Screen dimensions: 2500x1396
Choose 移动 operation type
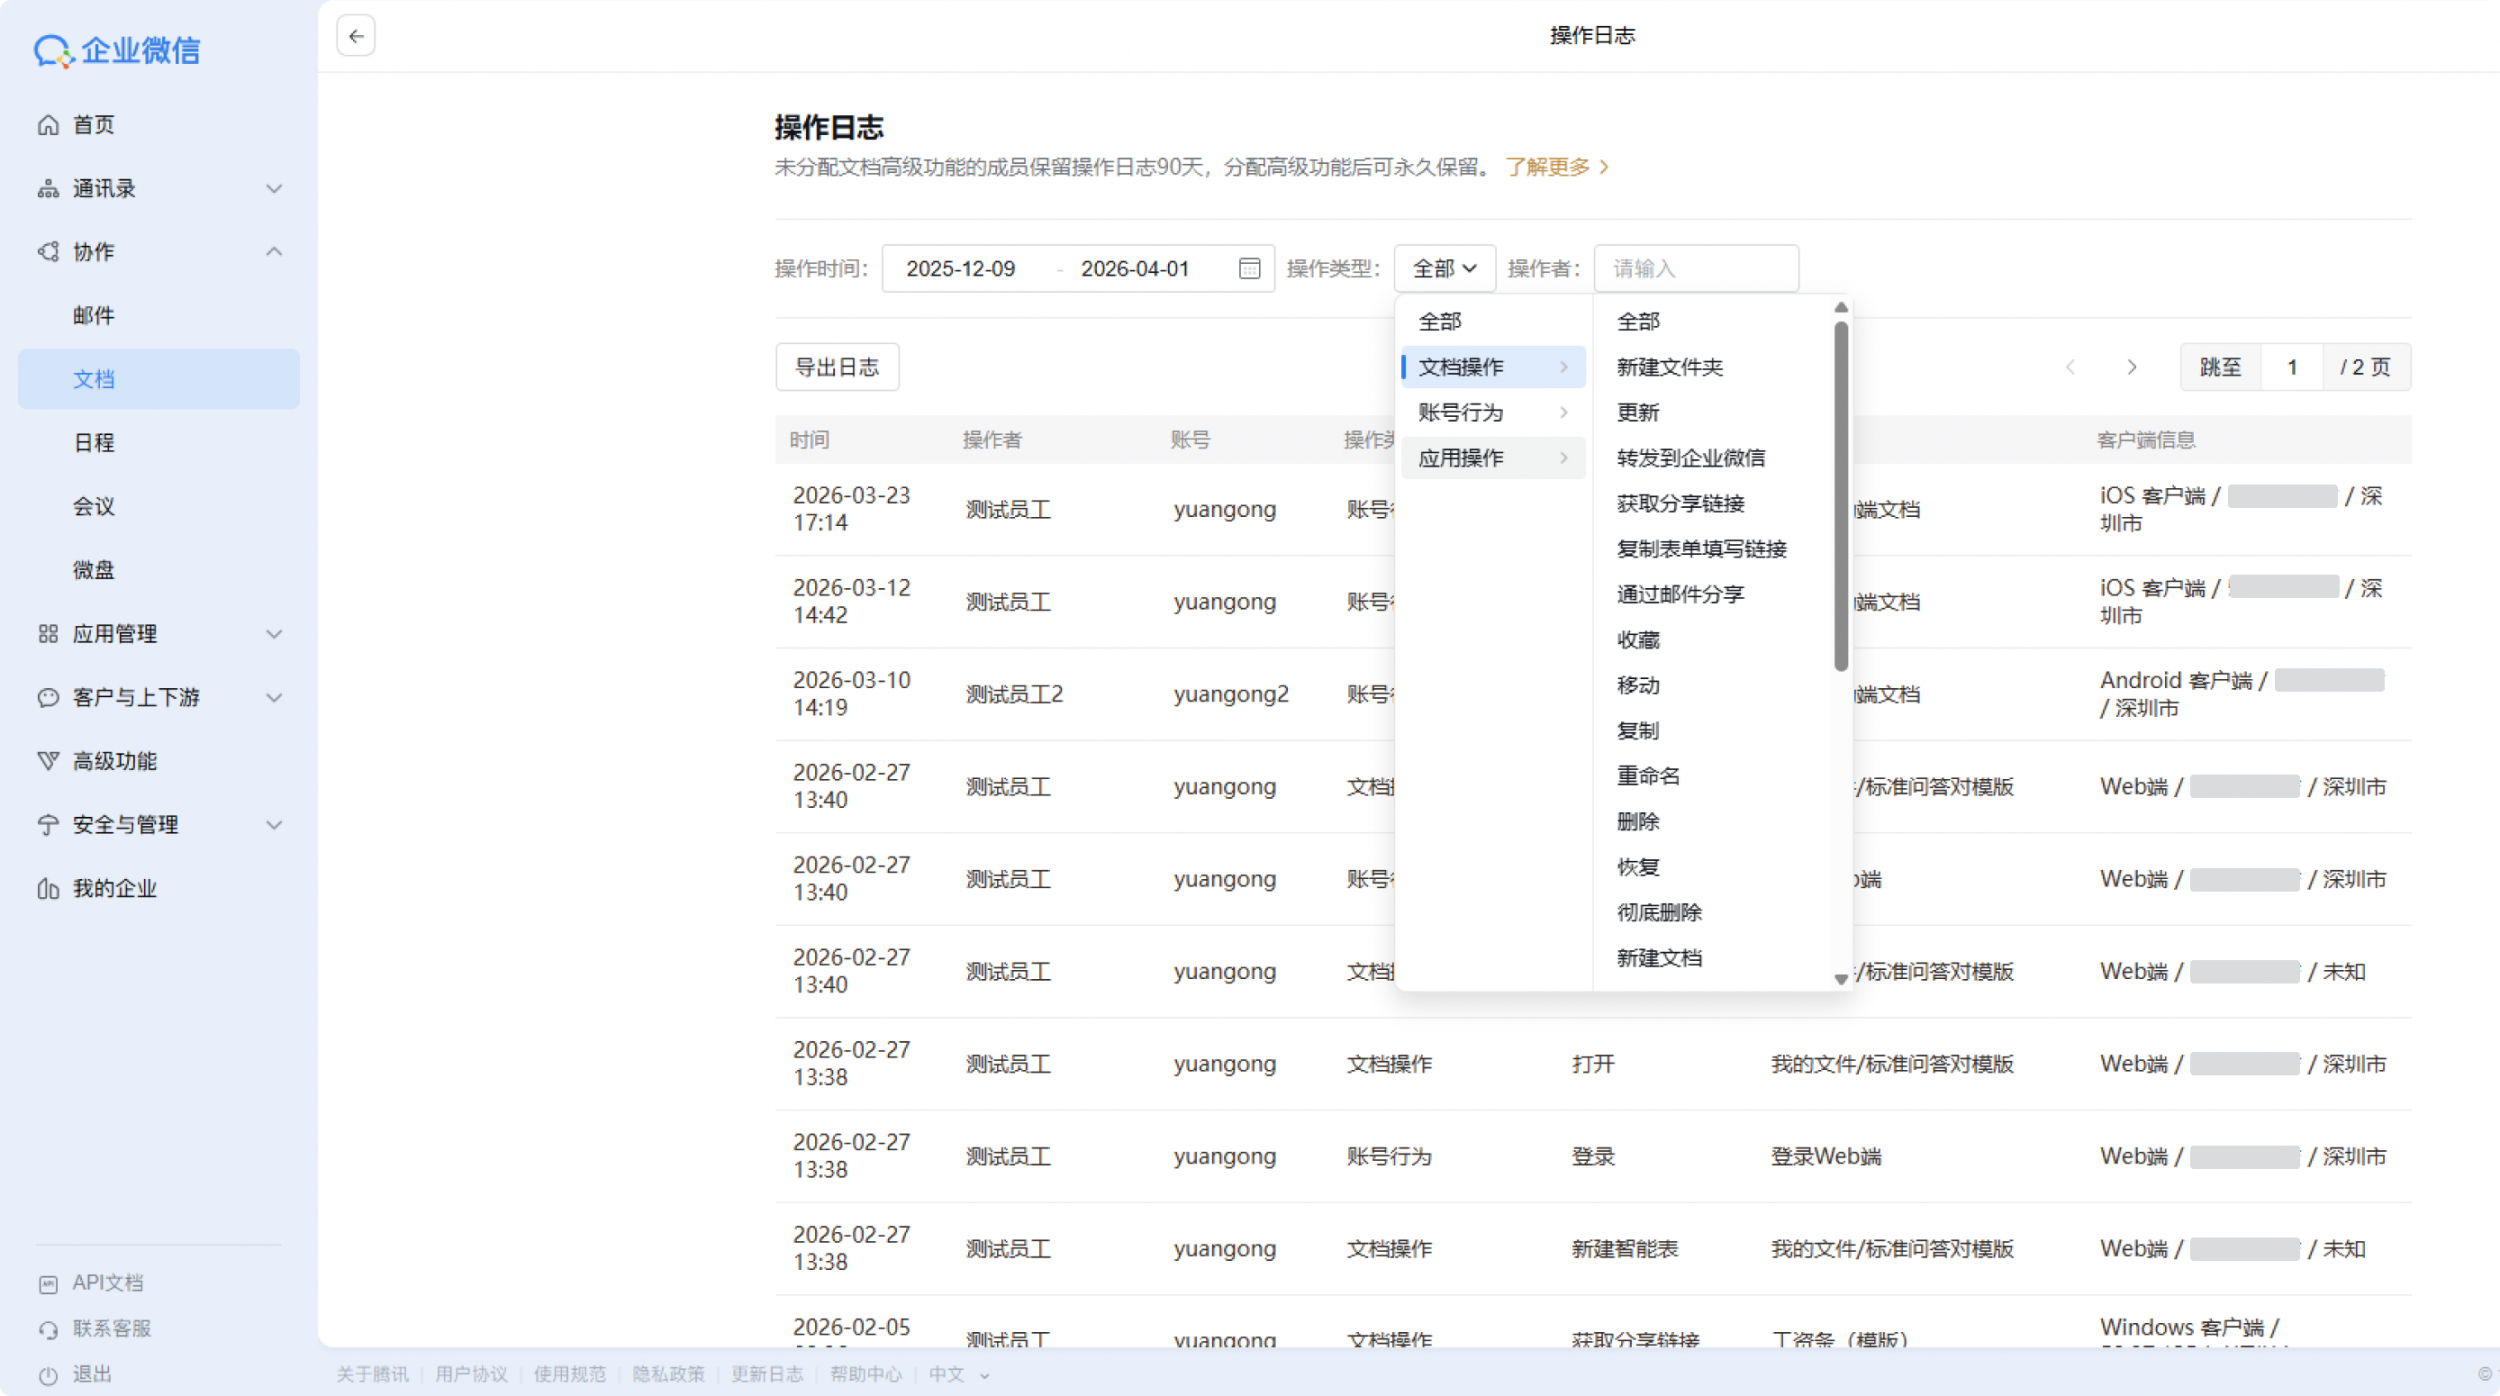(1638, 685)
